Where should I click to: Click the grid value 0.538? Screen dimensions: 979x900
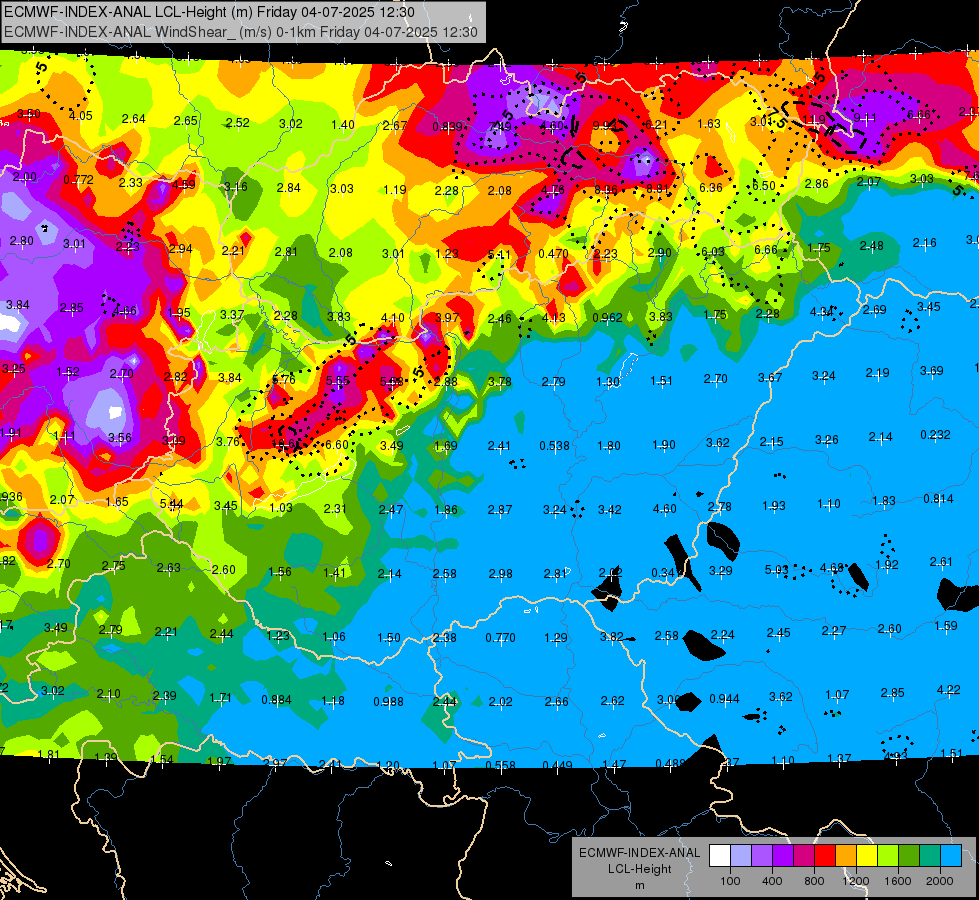click(554, 445)
